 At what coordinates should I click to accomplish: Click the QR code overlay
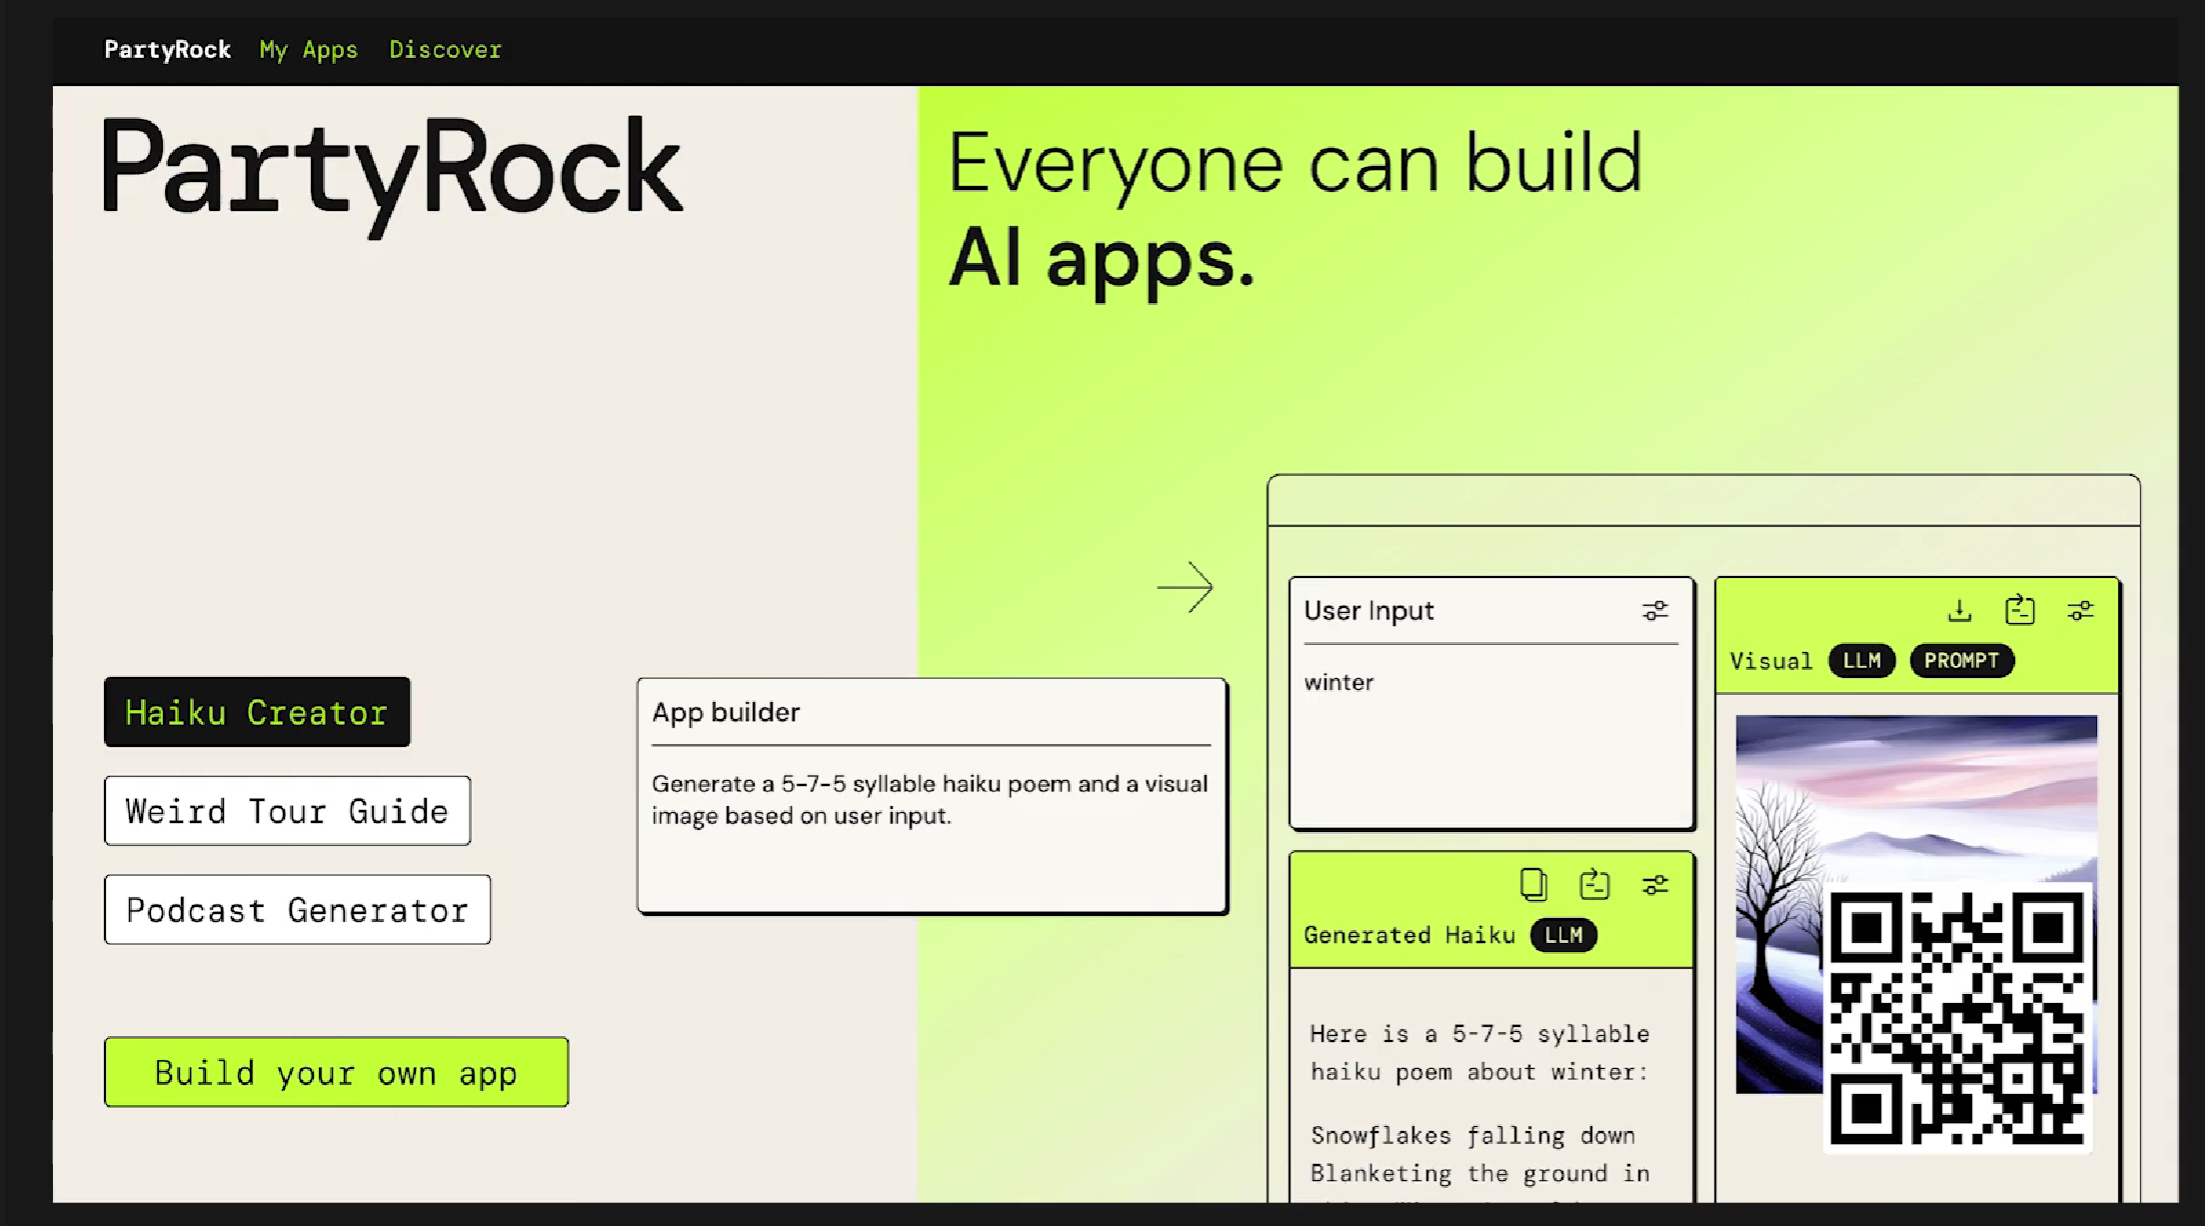tap(1958, 1018)
